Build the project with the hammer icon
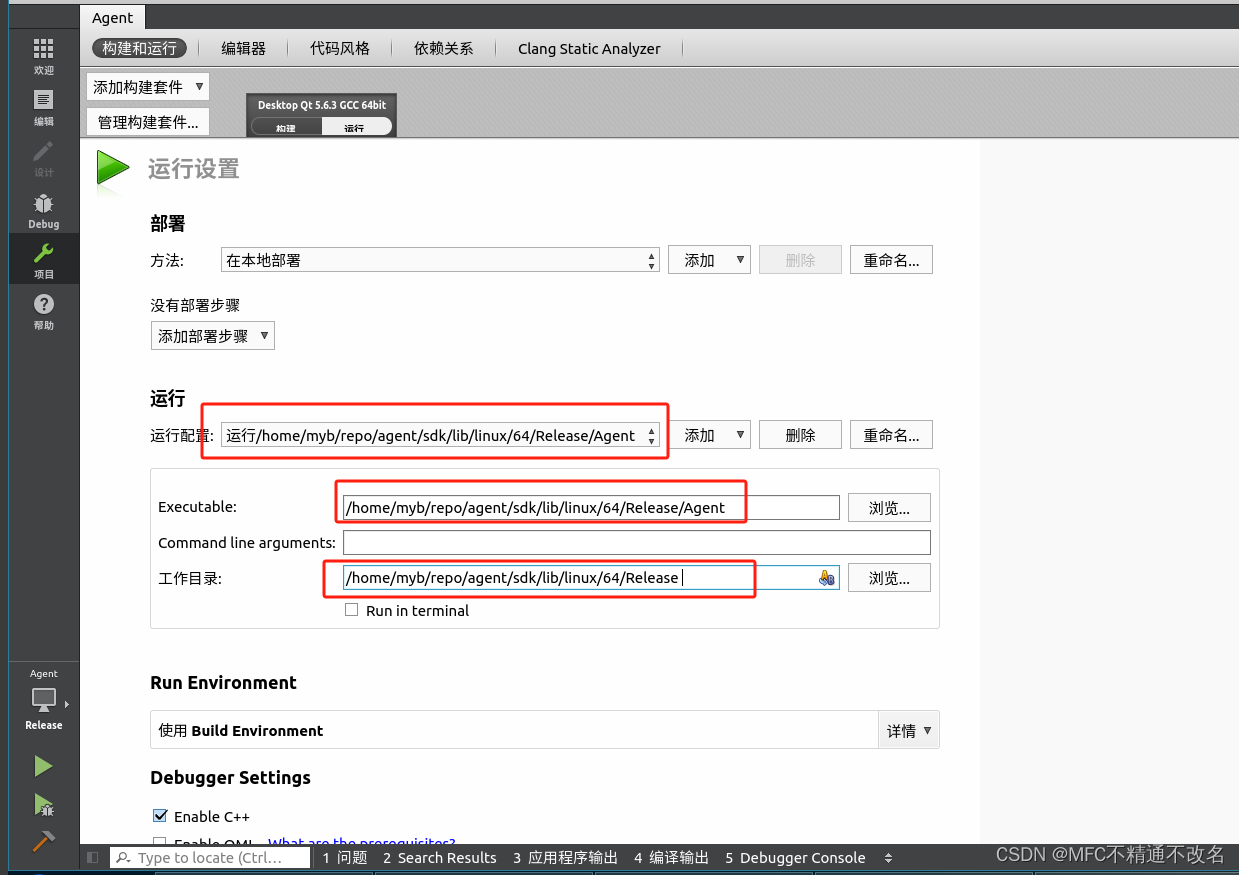The height and width of the screenshot is (875, 1239). tap(43, 842)
